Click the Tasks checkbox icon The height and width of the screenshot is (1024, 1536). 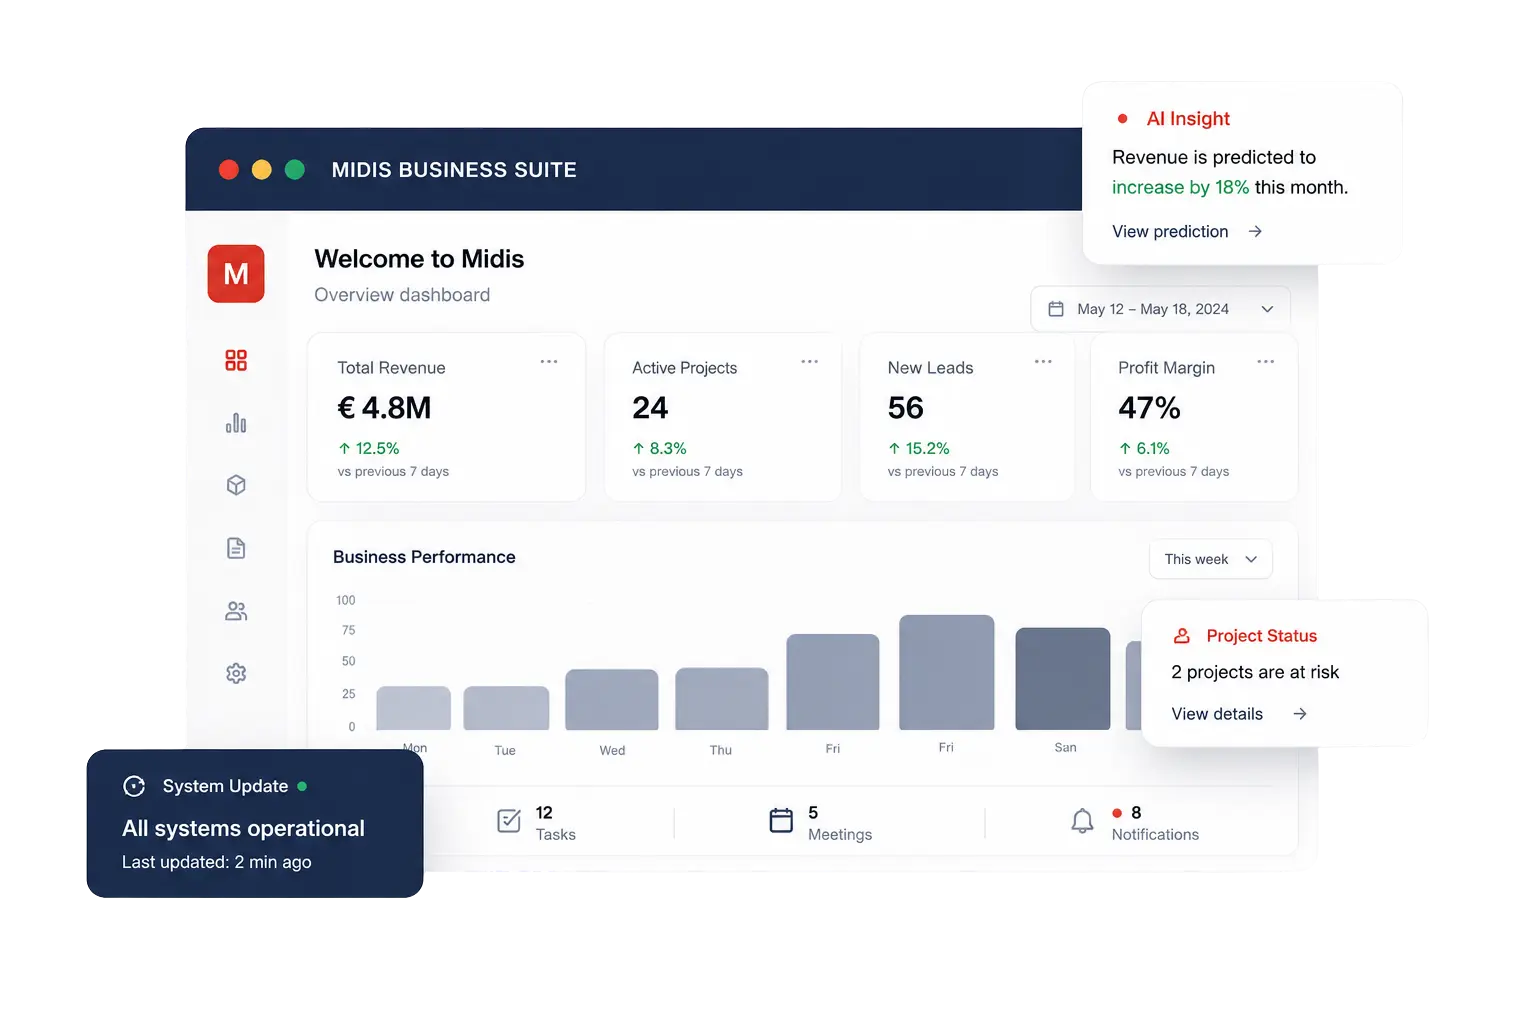pos(509,821)
